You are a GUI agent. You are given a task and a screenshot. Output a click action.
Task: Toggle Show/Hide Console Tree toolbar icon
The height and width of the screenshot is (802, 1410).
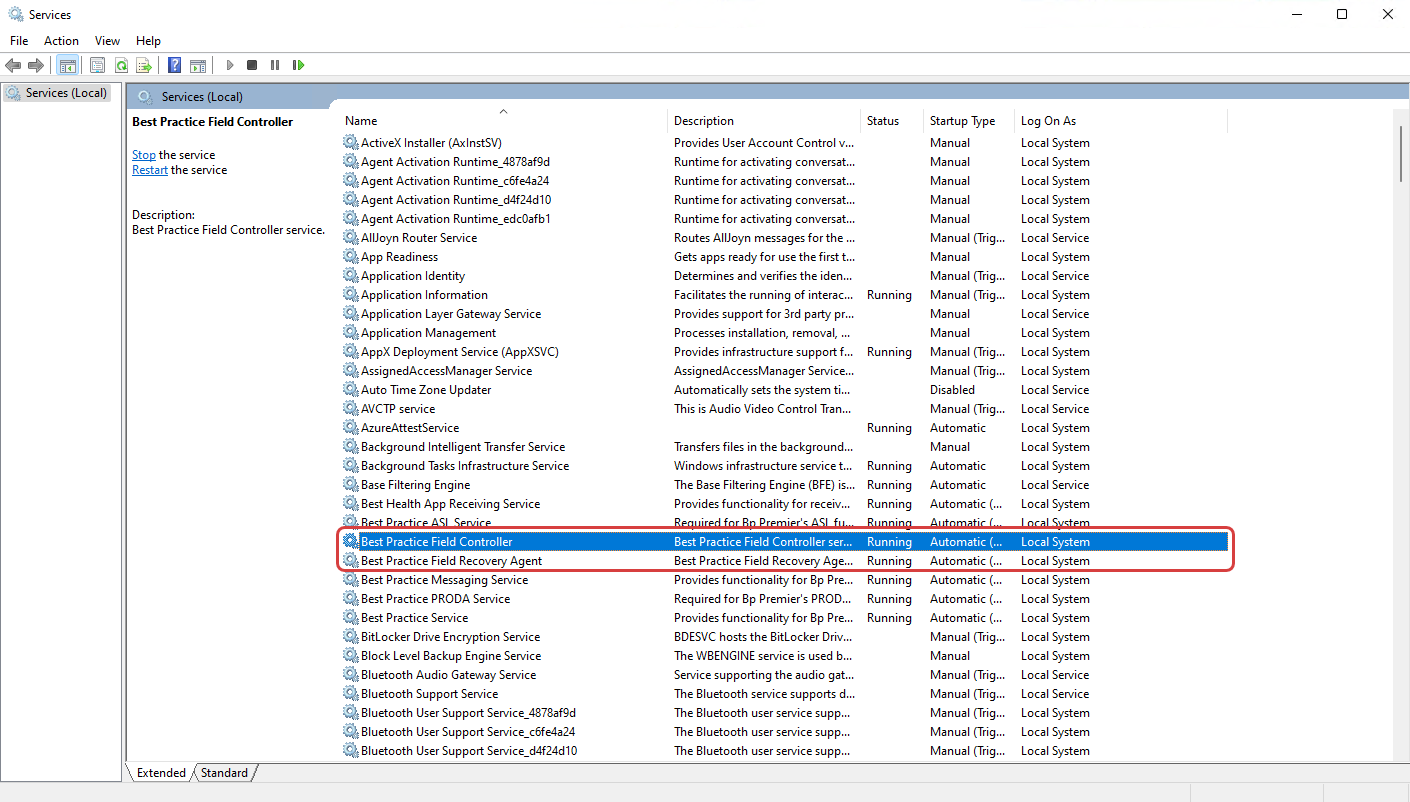click(68, 65)
